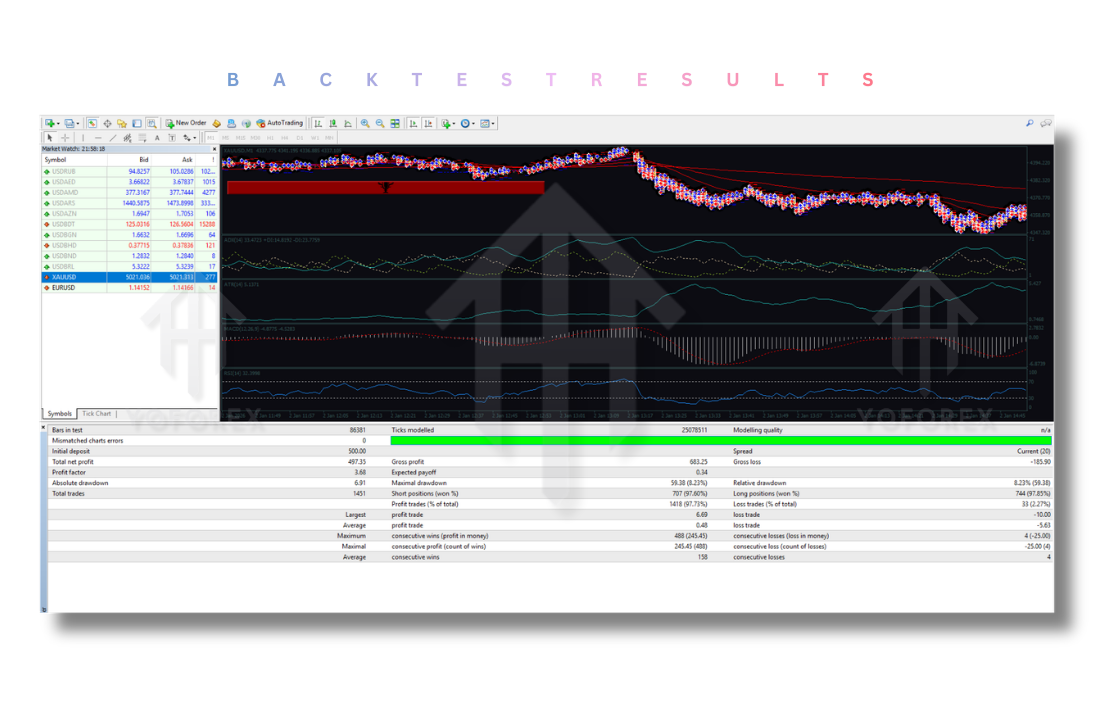
Task: Expand the arrow objects dropdown
Action: 192,137
